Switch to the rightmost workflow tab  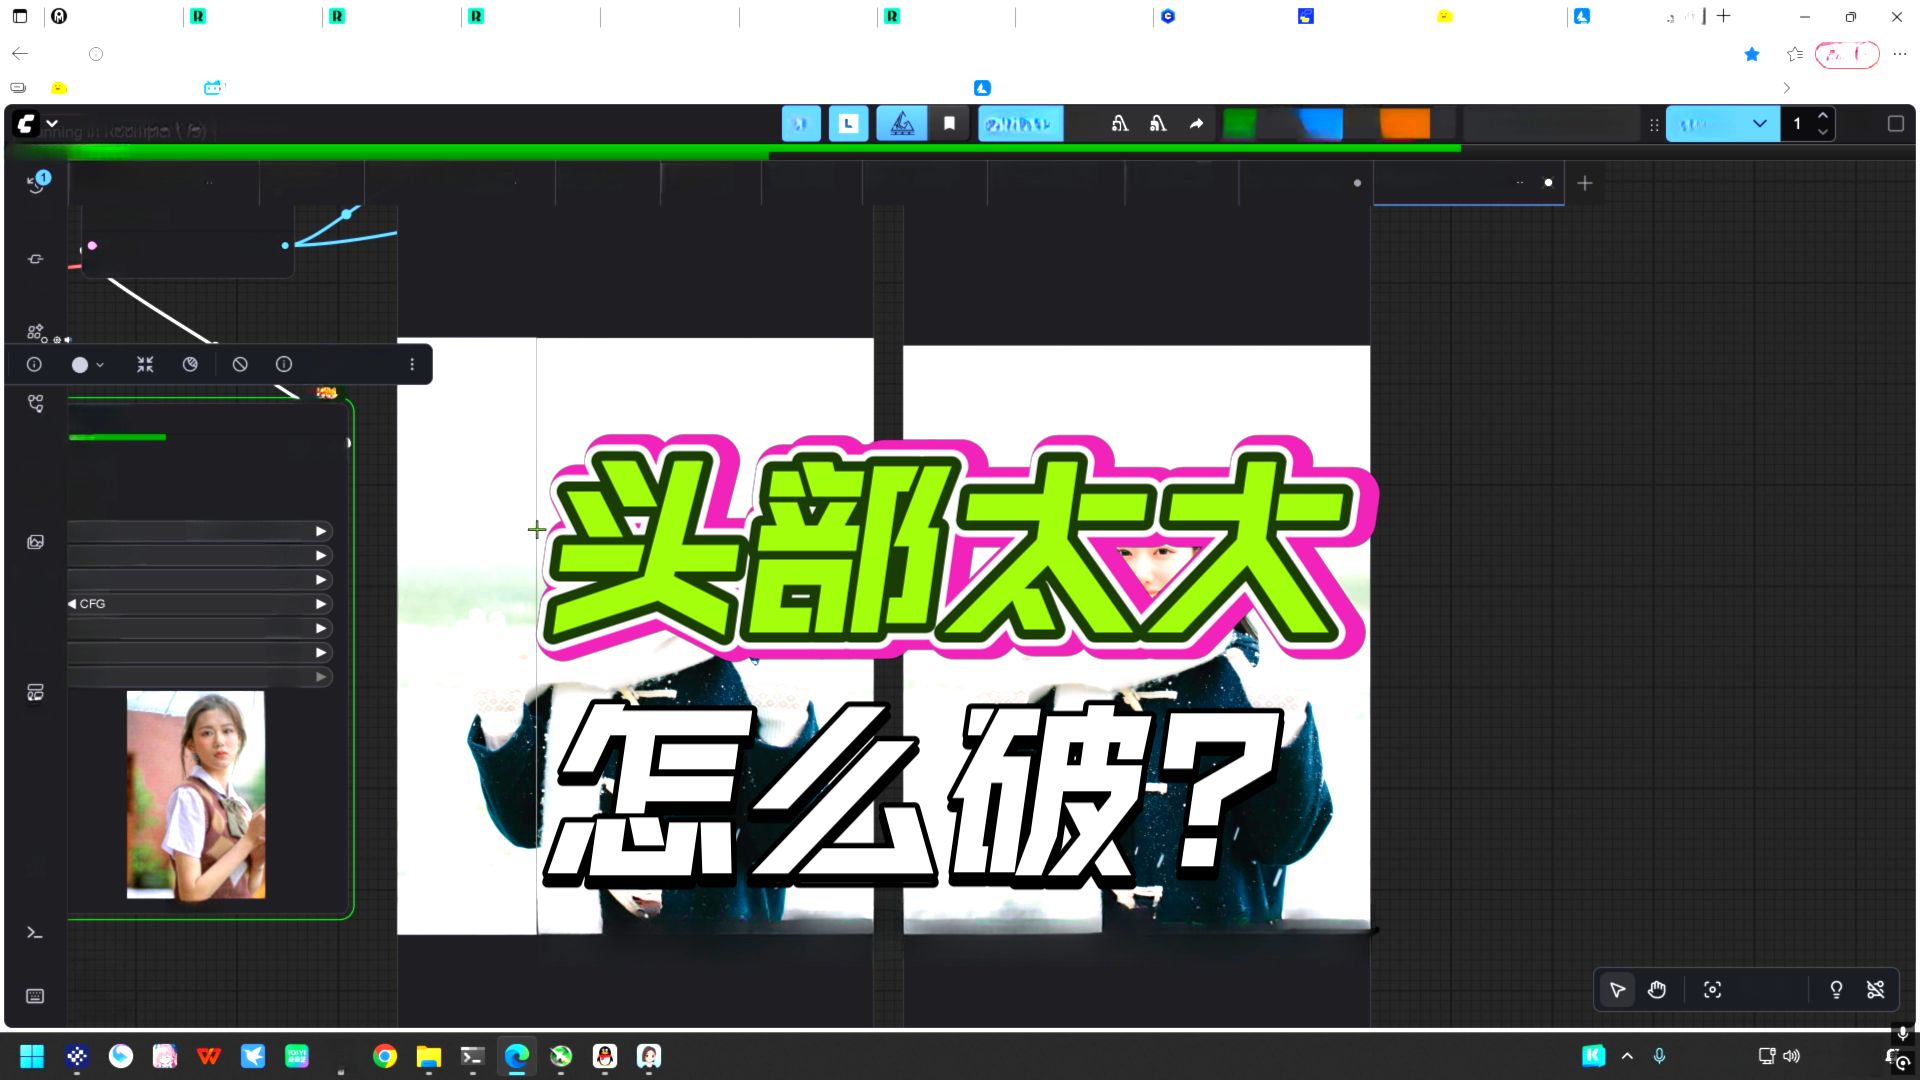click(1467, 183)
